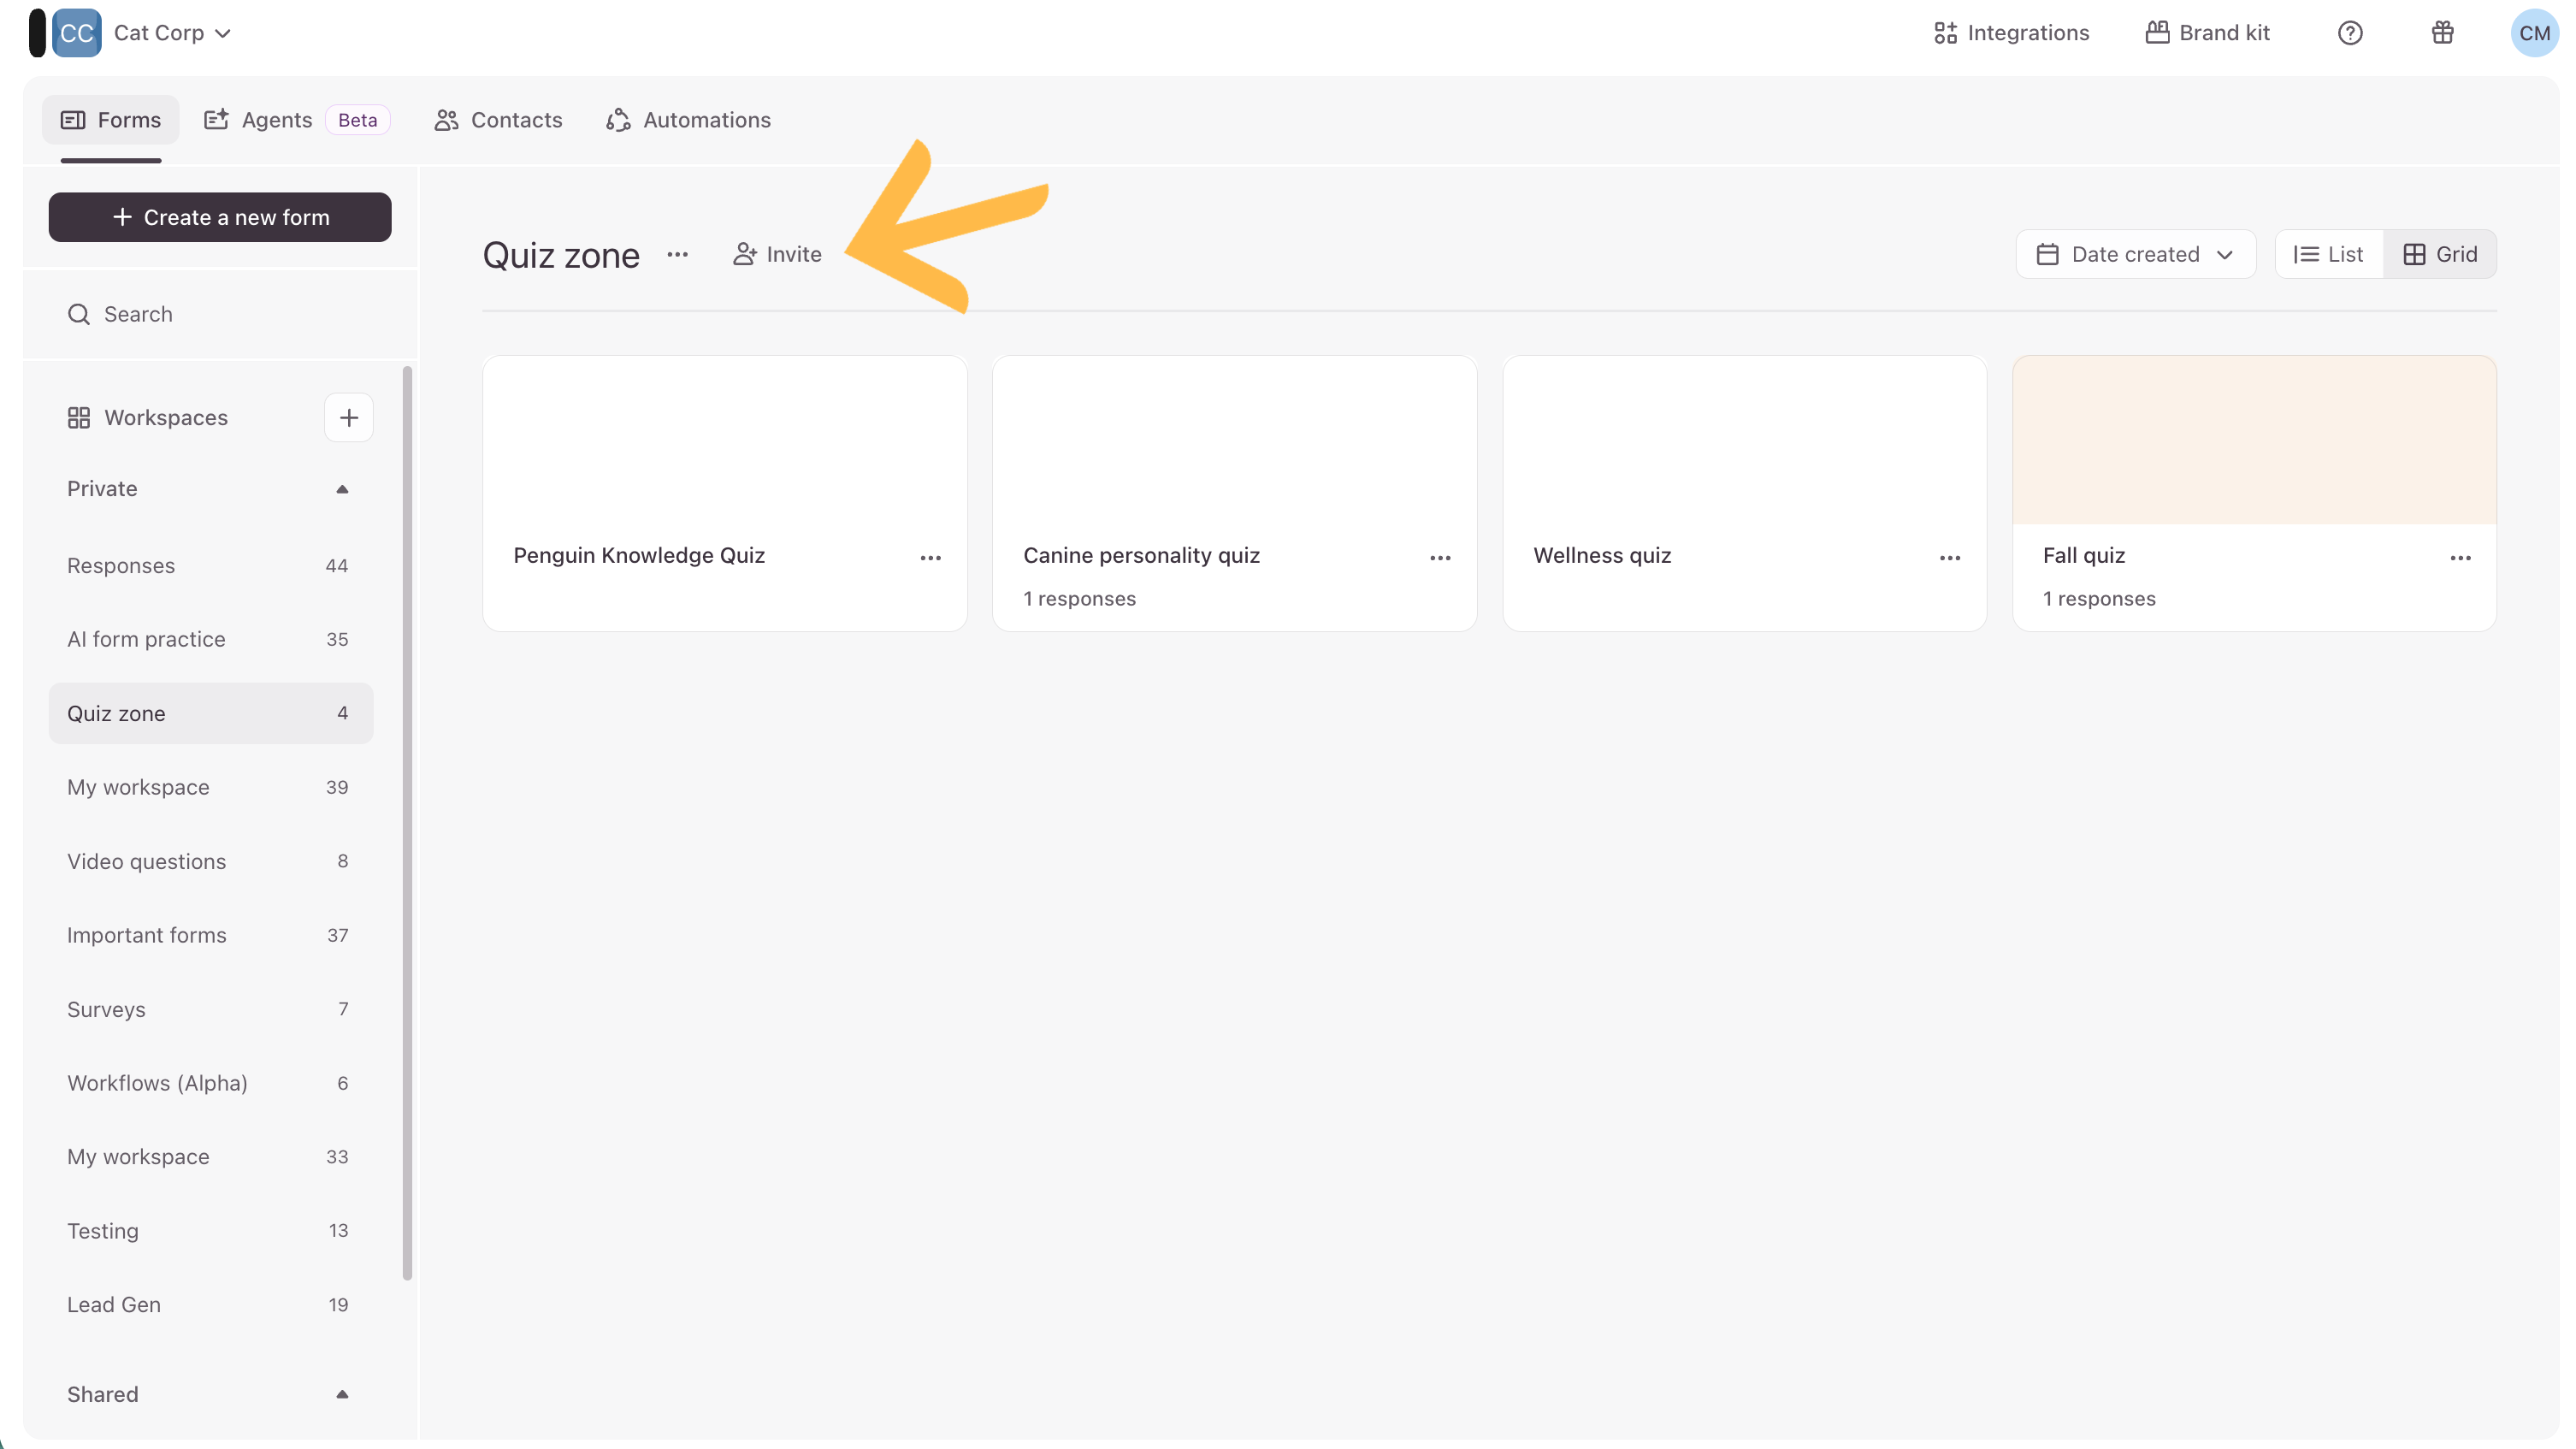Click Invite next to Quiz zone
The image size is (2576, 1449).
pyautogui.click(x=777, y=255)
